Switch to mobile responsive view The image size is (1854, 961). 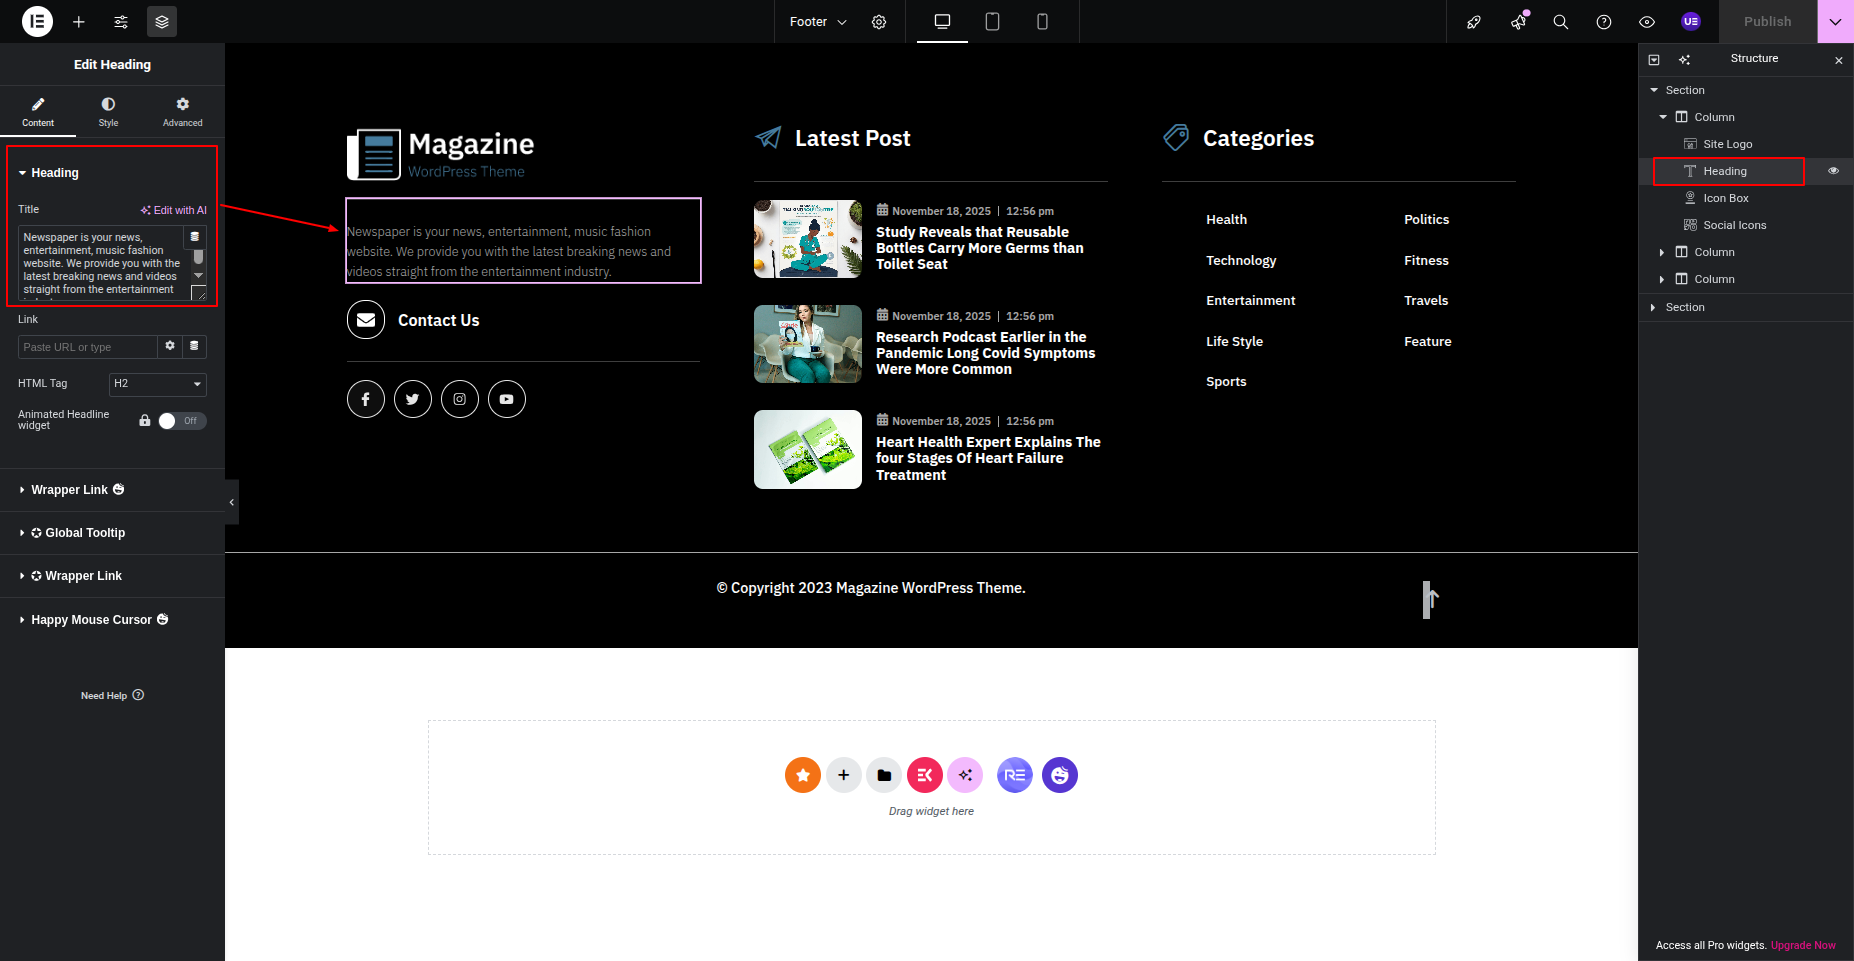(x=1042, y=22)
